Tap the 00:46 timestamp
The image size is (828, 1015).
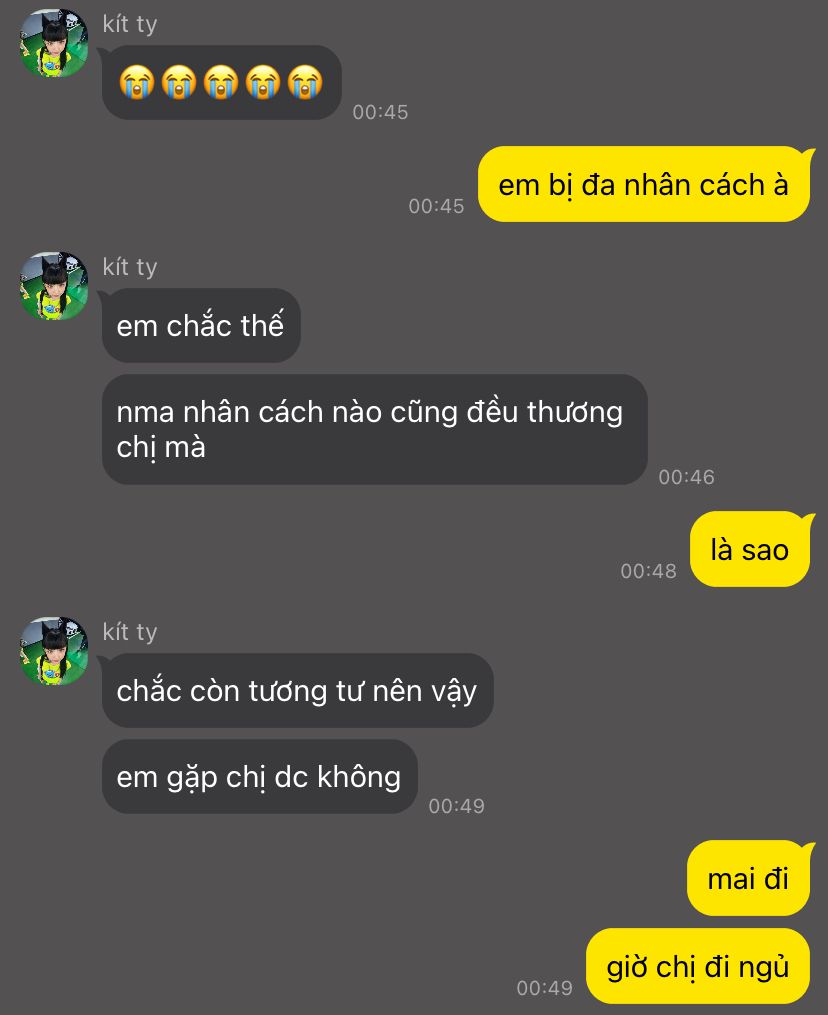(686, 477)
